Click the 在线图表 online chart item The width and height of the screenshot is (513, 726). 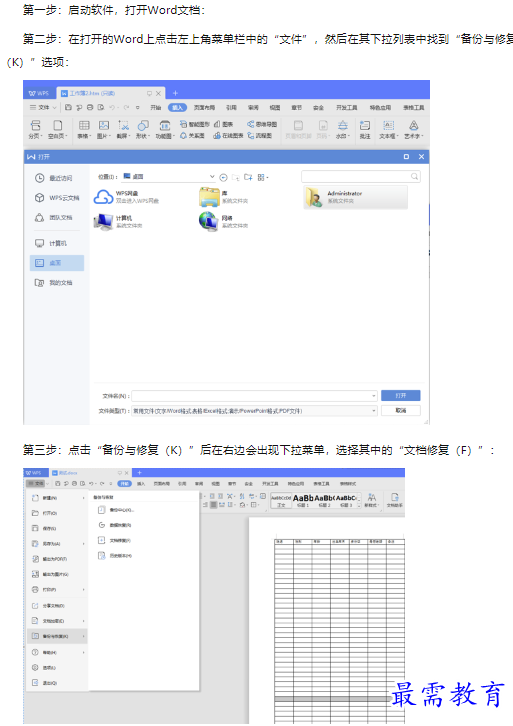click(228, 136)
